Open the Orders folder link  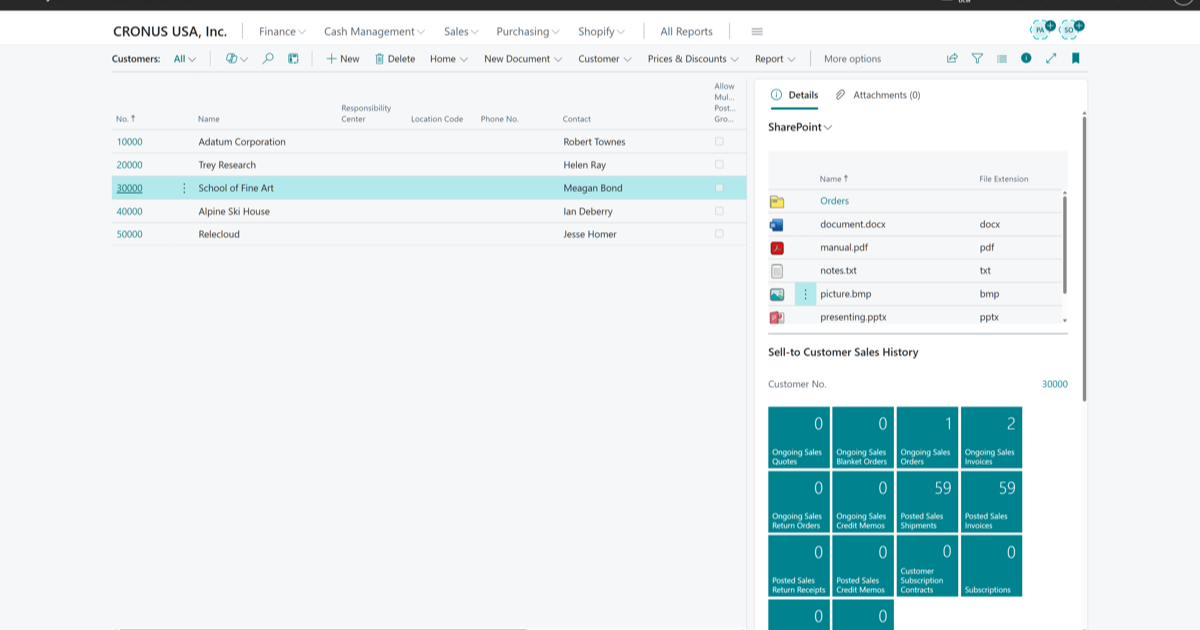pos(834,201)
